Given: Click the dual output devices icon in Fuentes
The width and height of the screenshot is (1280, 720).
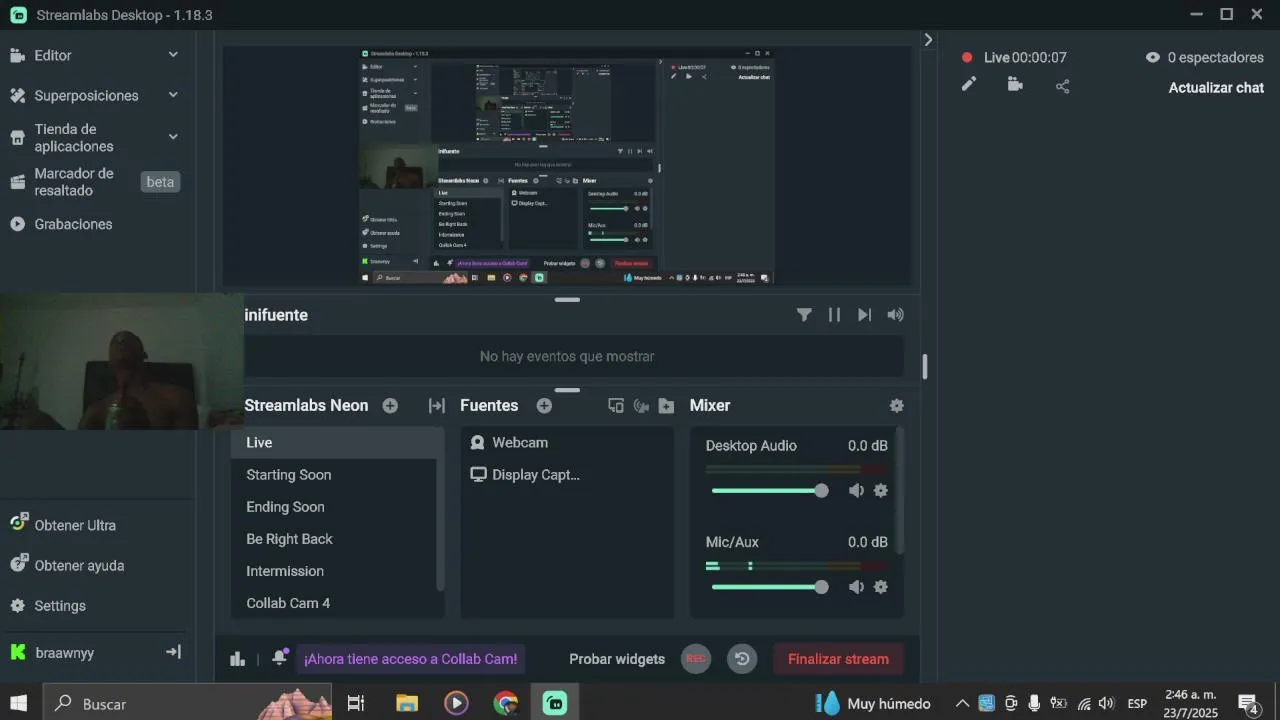Looking at the screenshot, I should pos(616,406).
